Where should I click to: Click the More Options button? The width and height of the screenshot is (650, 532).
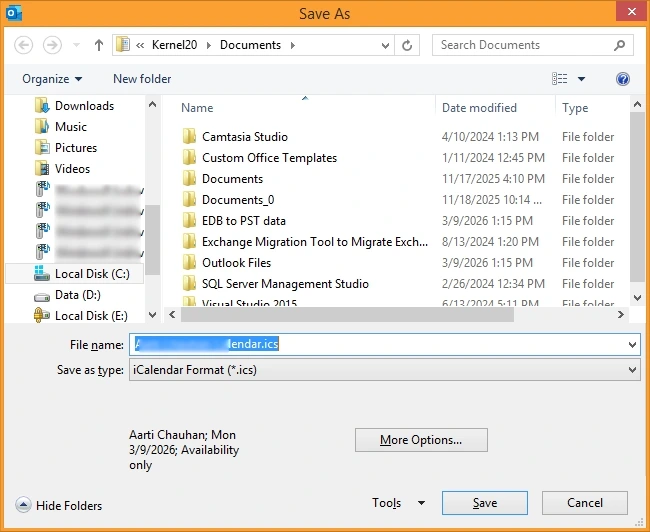(421, 440)
